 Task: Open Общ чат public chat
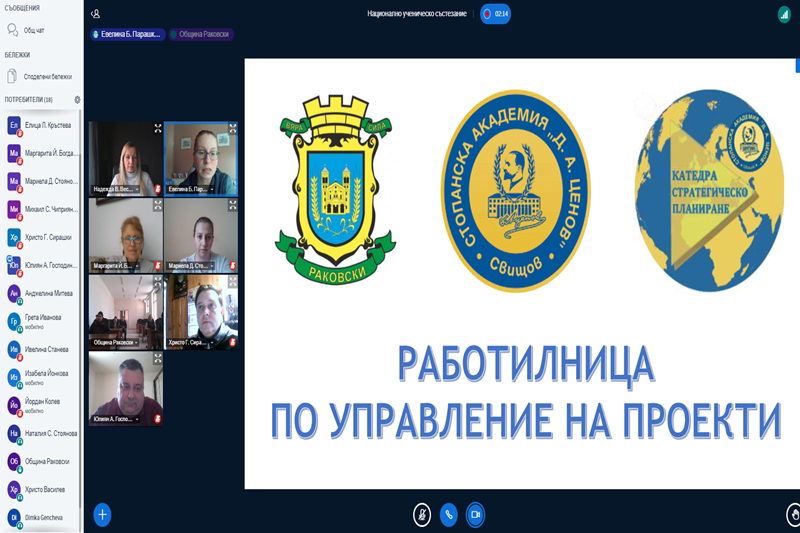coord(34,30)
